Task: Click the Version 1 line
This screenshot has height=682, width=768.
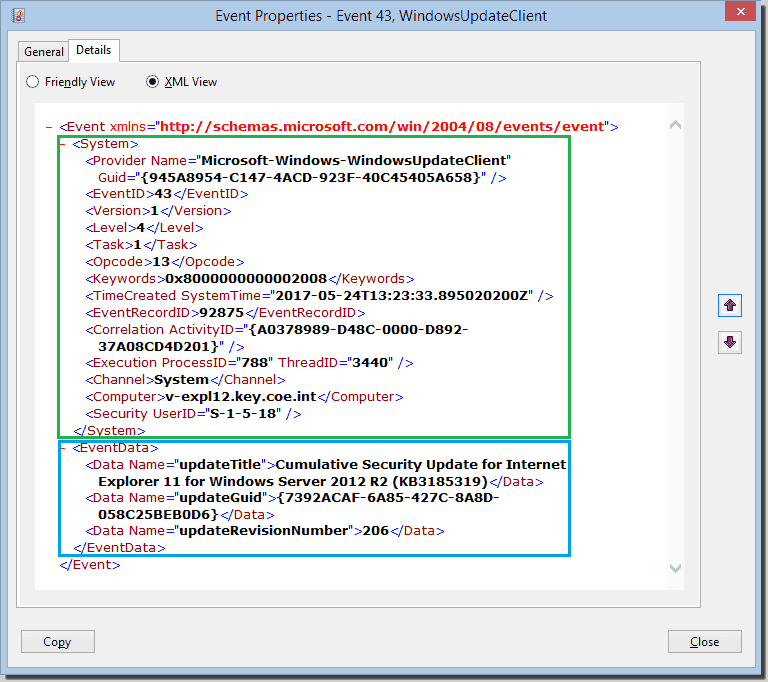Action: pos(158,211)
